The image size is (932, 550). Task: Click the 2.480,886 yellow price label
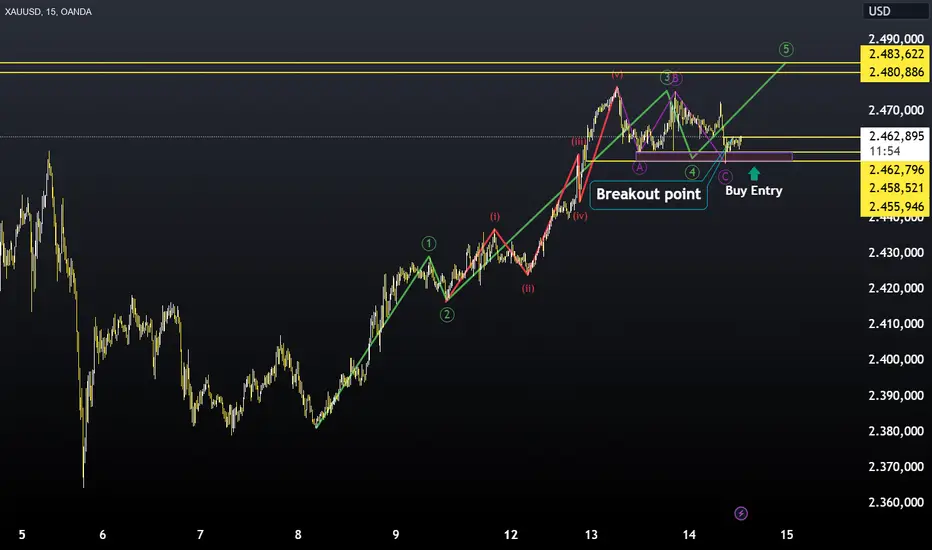(896, 73)
